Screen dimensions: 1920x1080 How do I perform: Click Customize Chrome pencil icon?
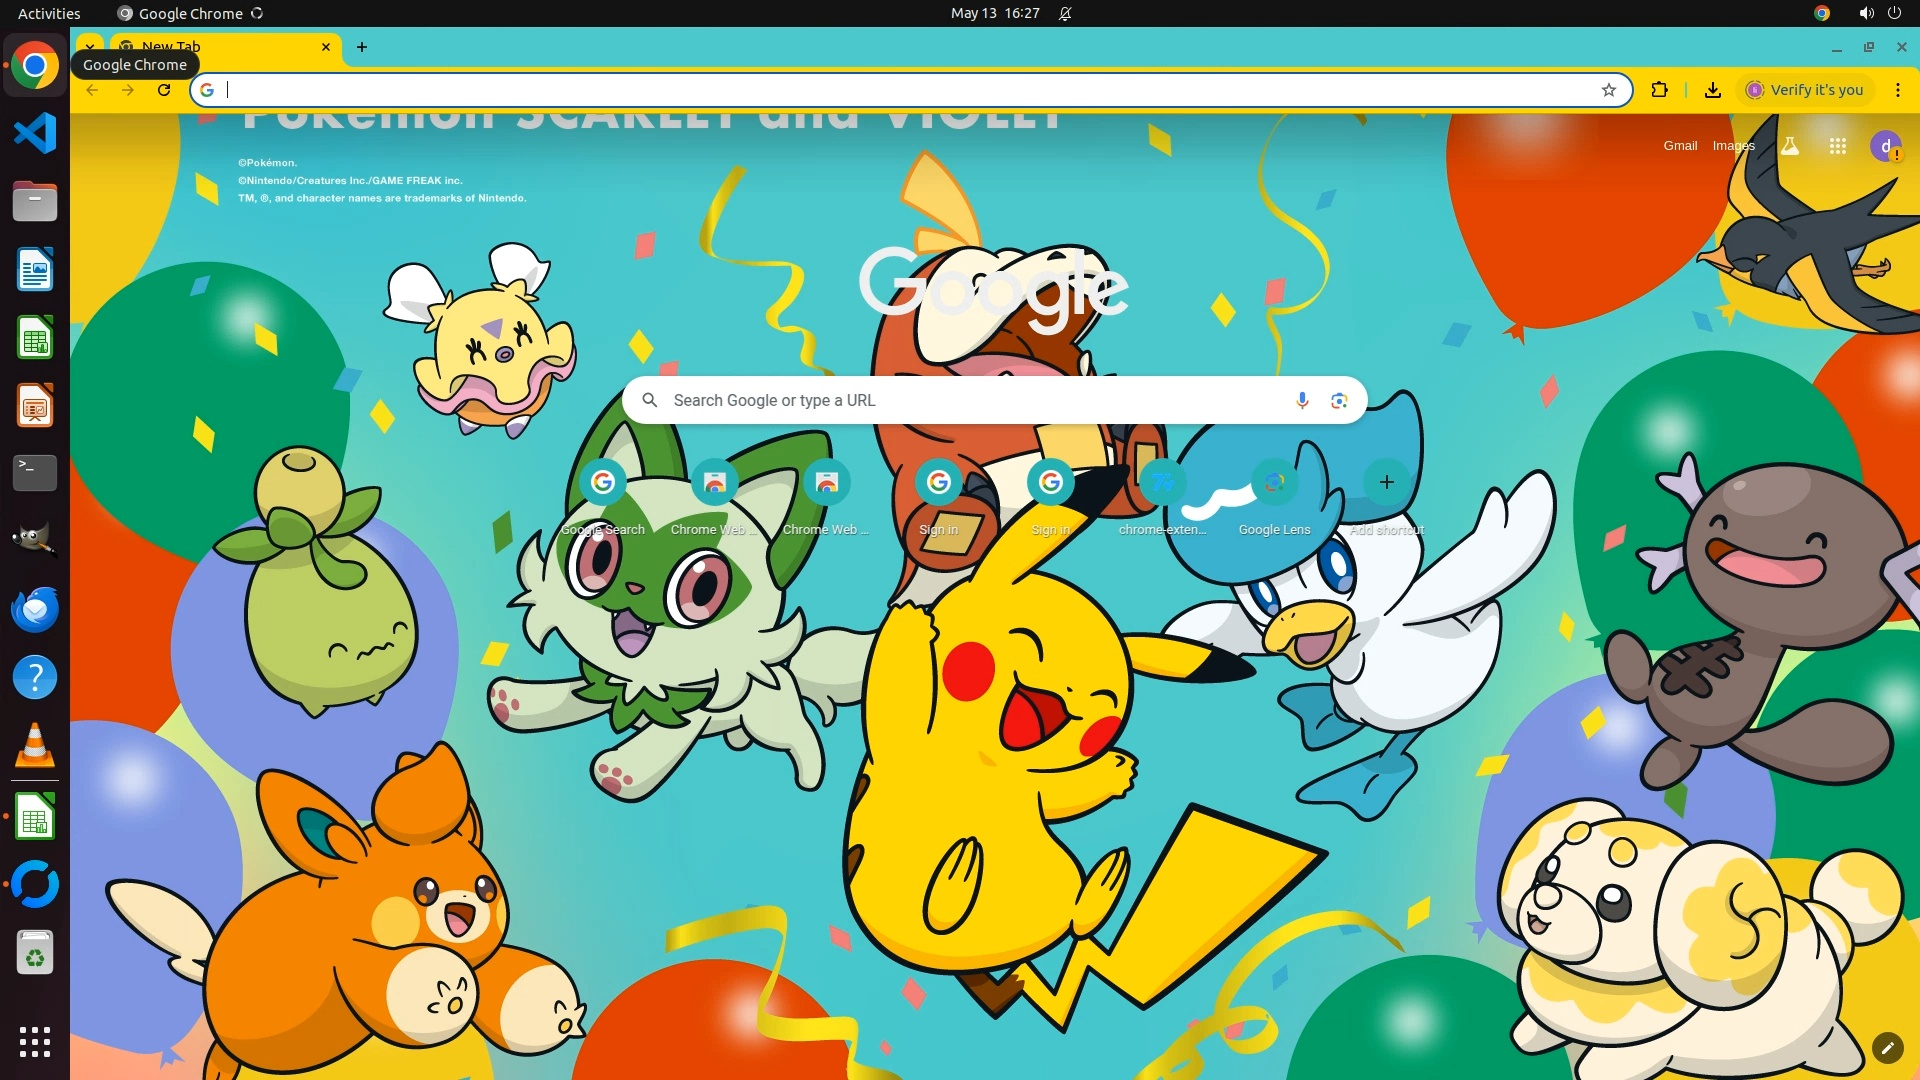pos(1886,1047)
